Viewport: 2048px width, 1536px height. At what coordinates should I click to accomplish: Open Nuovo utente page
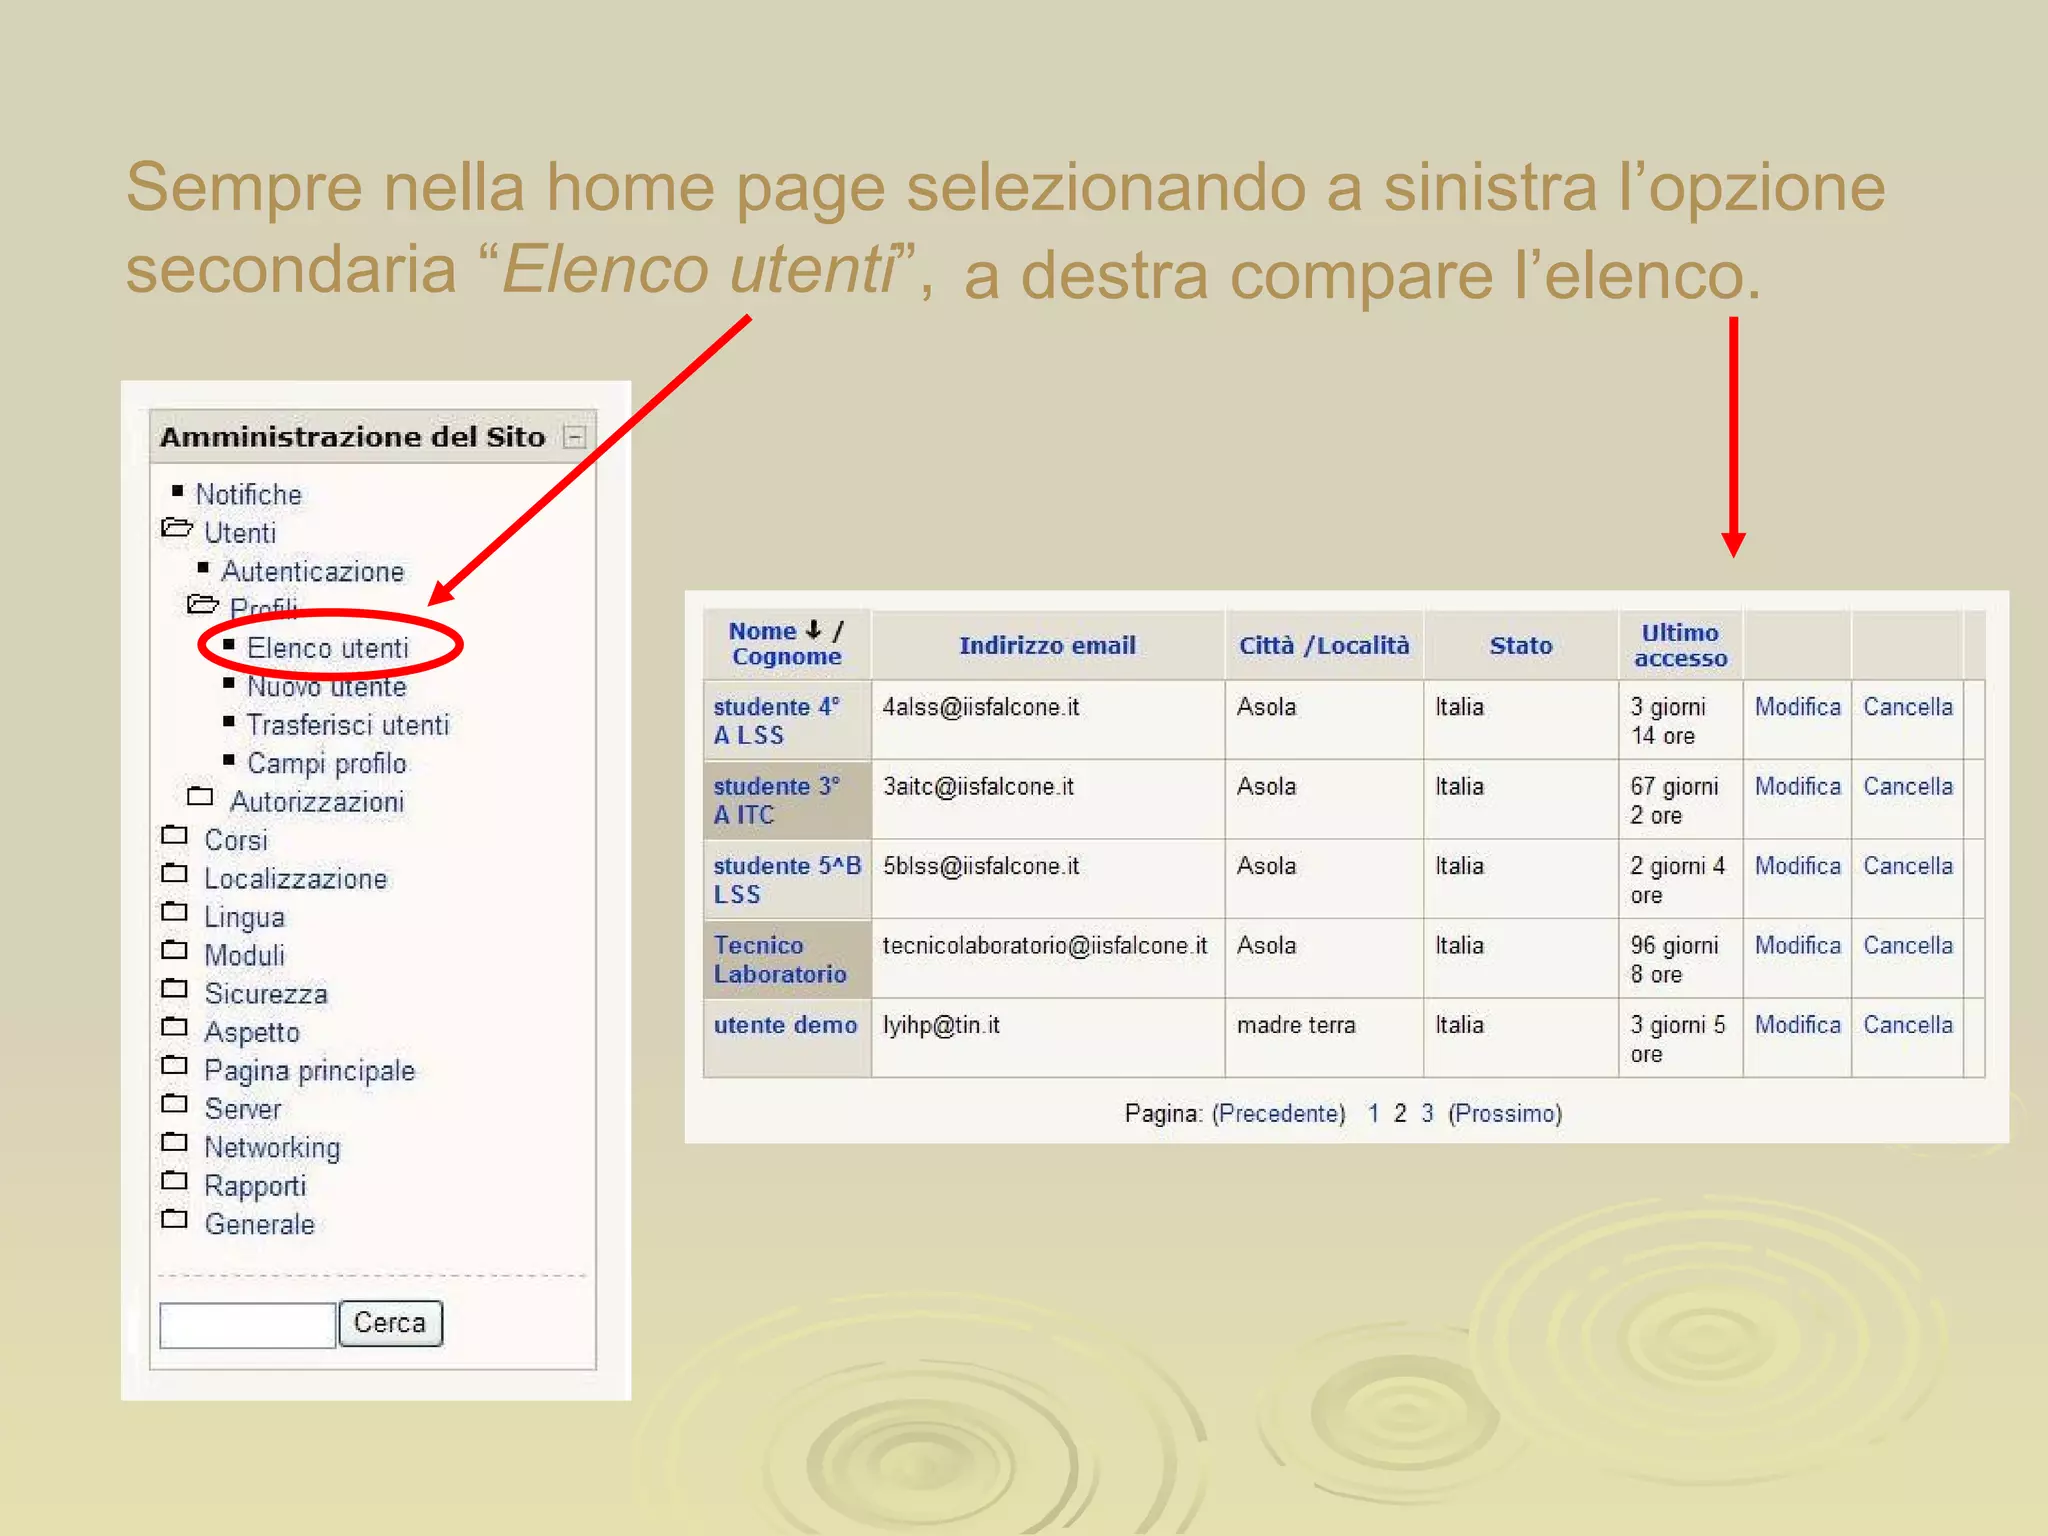pyautogui.click(x=327, y=687)
